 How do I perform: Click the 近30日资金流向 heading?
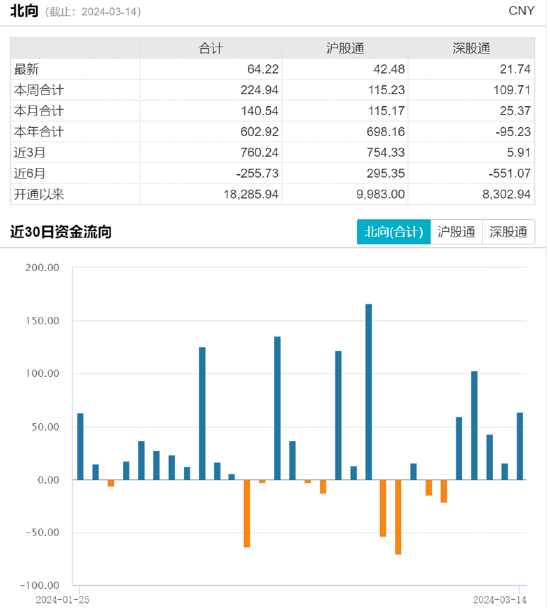[61, 232]
